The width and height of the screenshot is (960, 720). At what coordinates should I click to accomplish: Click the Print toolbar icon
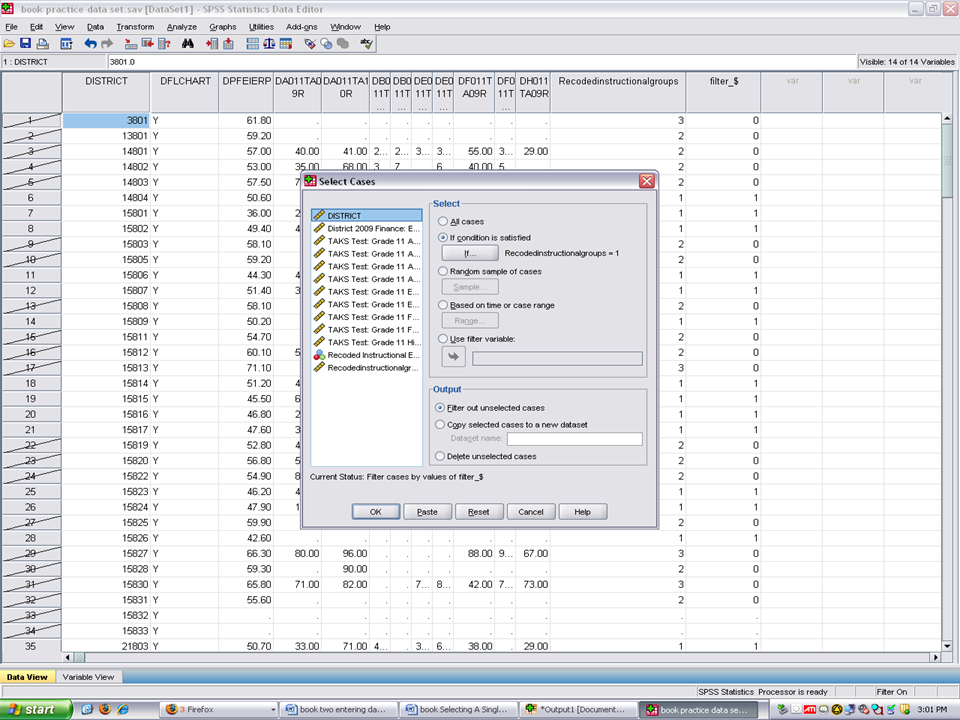click(x=41, y=44)
